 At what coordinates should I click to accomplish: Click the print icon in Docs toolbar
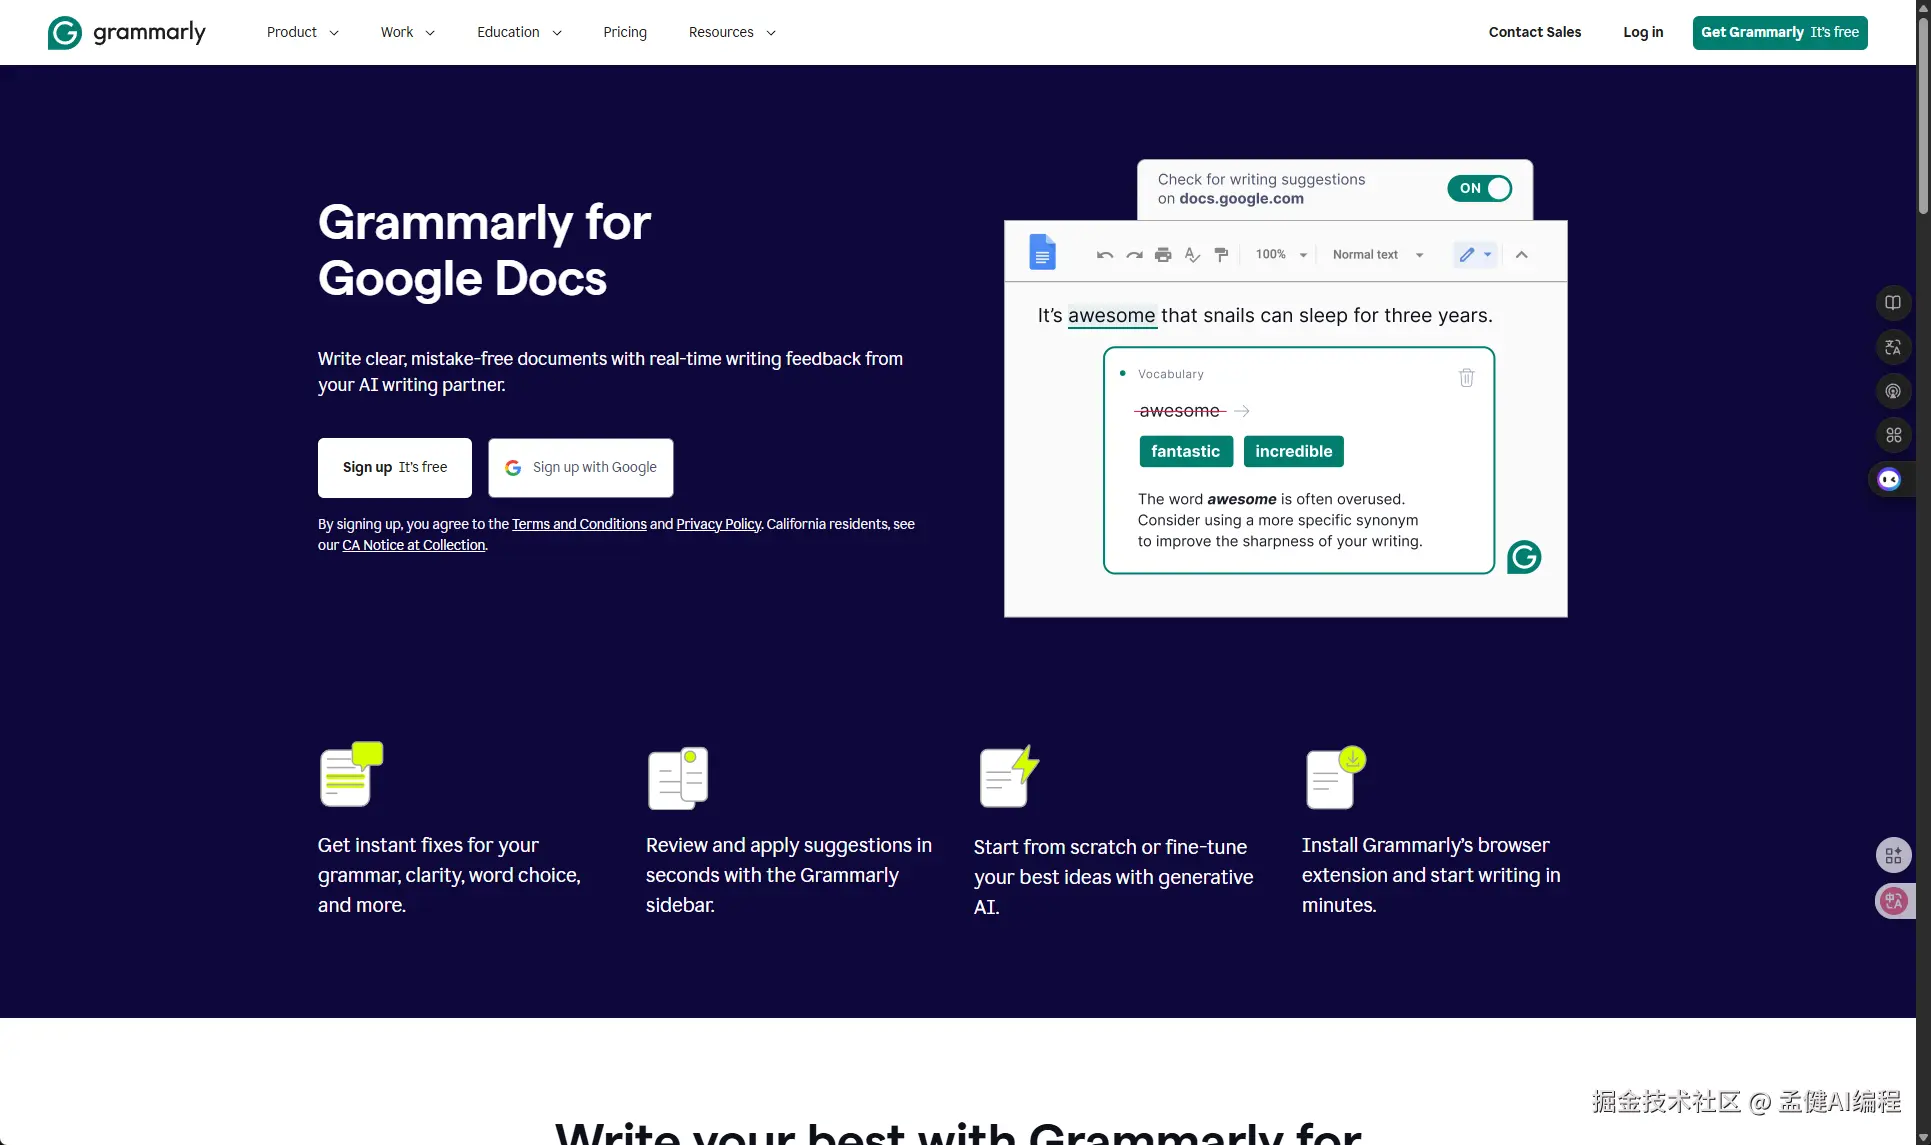point(1163,255)
